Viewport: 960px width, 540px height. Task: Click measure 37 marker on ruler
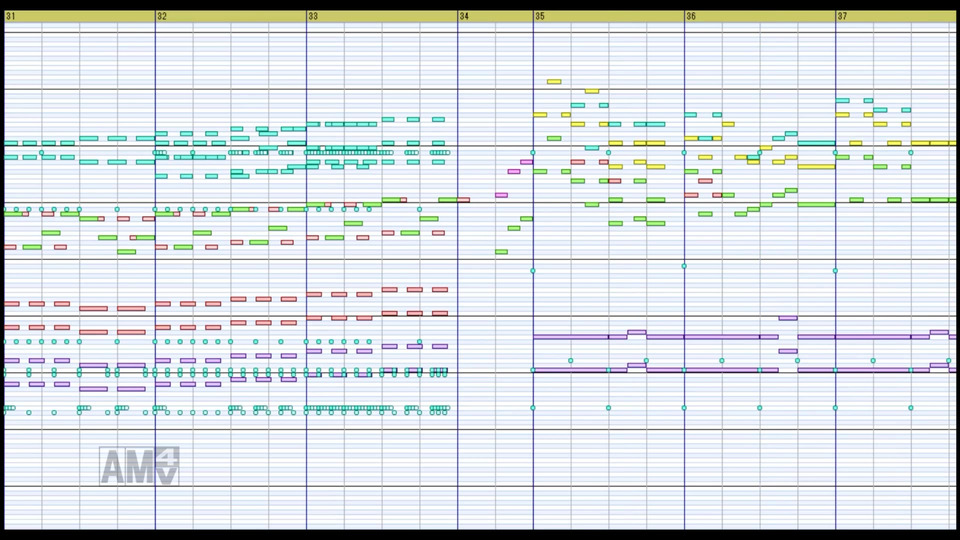(842, 17)
